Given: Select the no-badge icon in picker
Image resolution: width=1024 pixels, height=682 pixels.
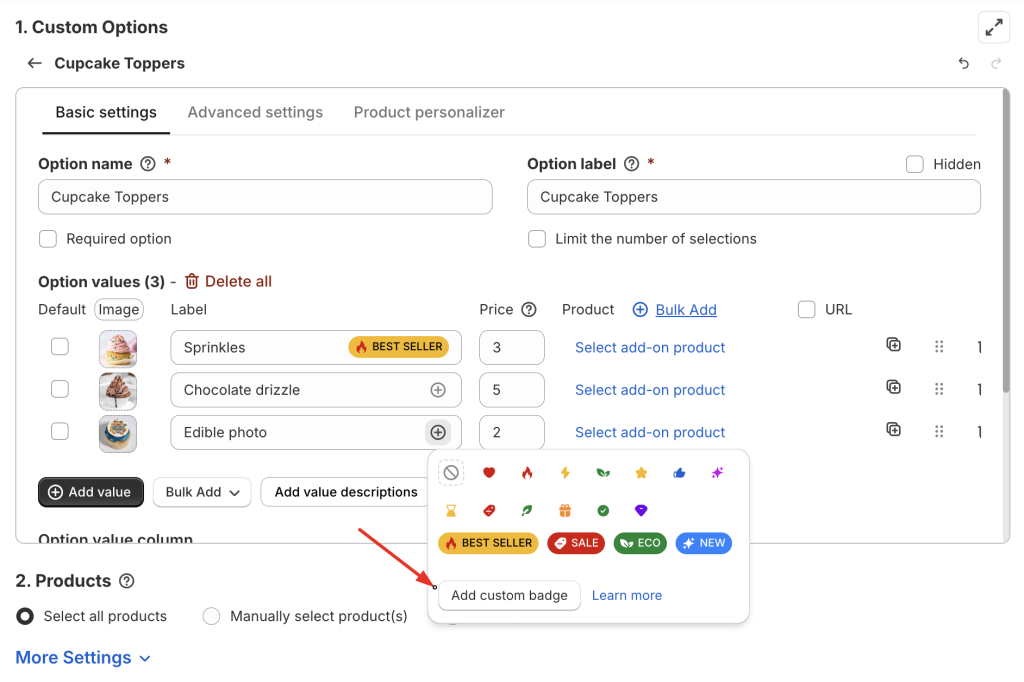Looking at the screenshot, I should [x=451, y=473].
